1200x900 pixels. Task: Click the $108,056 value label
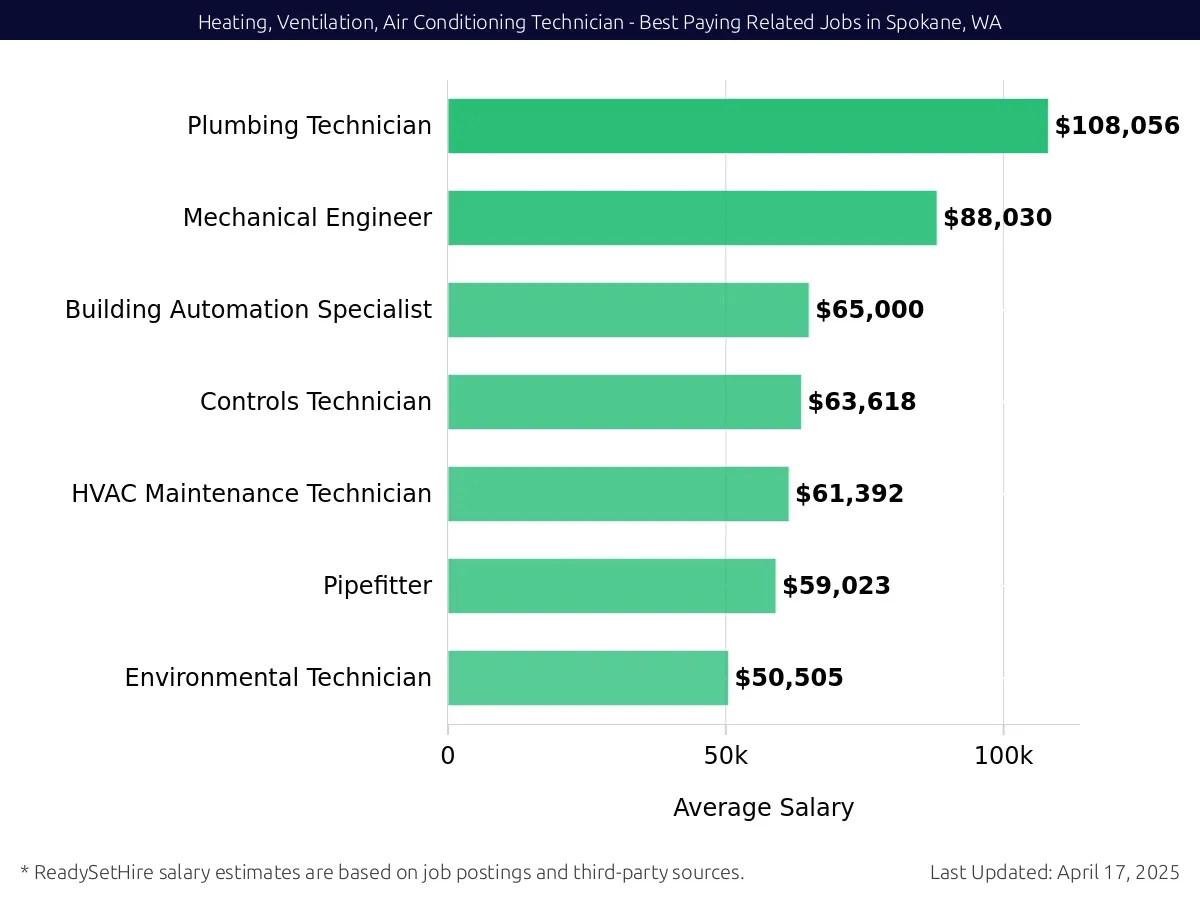[1117, 126]
